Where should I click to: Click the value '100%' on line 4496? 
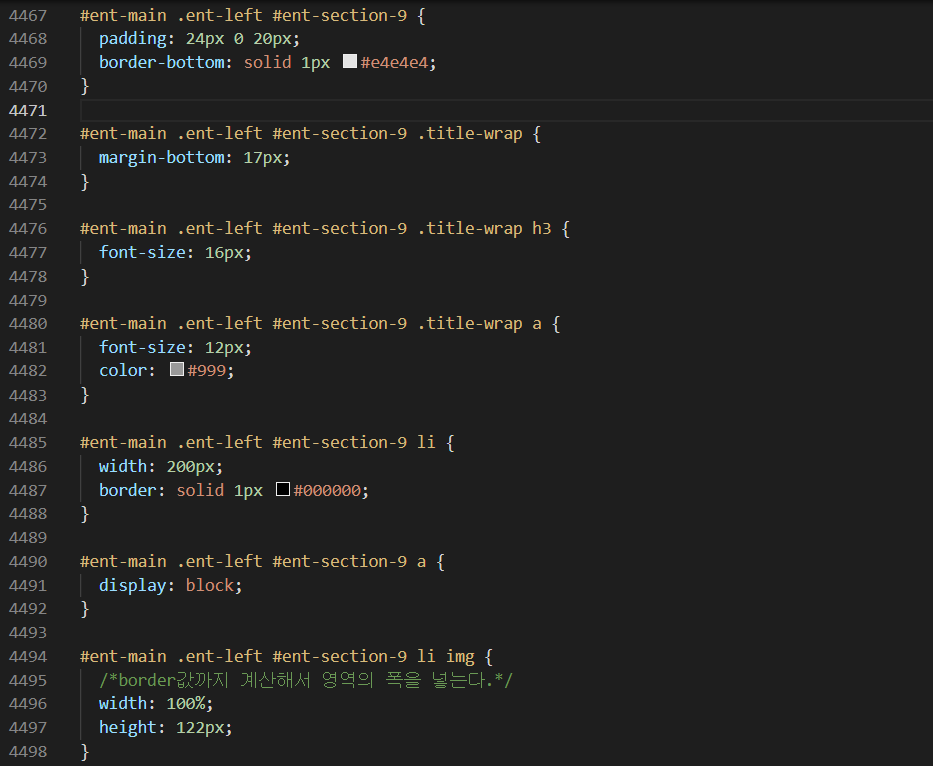(x=186, y=704)
